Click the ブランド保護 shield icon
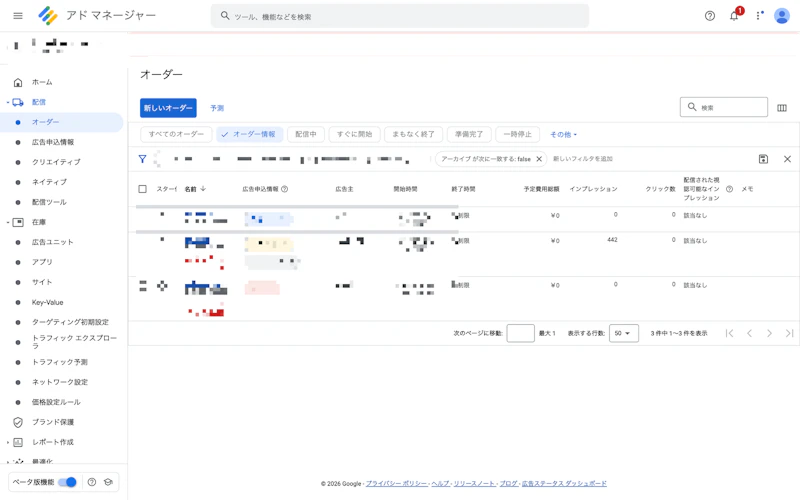Image resolution: width=800 pixels, height=500 pixels. click(x=18, y=422)
